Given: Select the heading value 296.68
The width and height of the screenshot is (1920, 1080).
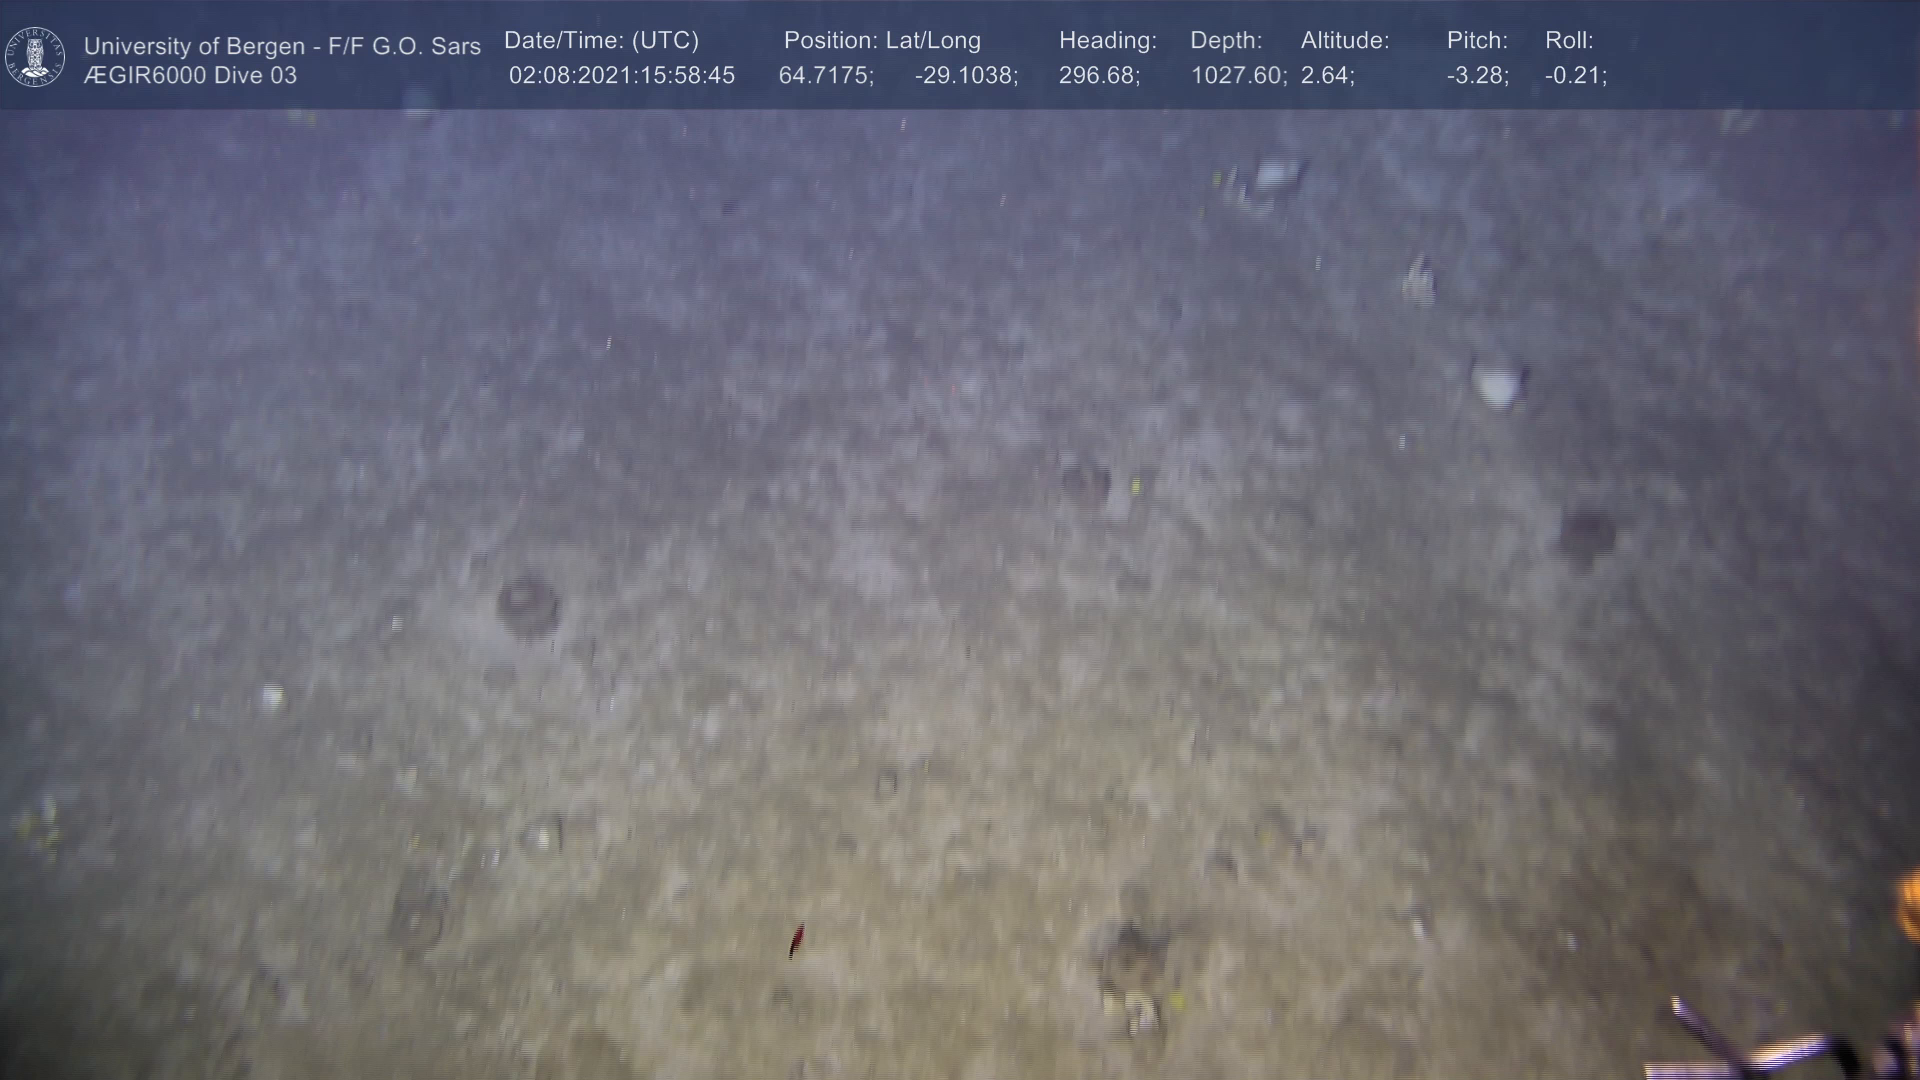Looking at the screenshot, I should tap(1098, 76).
